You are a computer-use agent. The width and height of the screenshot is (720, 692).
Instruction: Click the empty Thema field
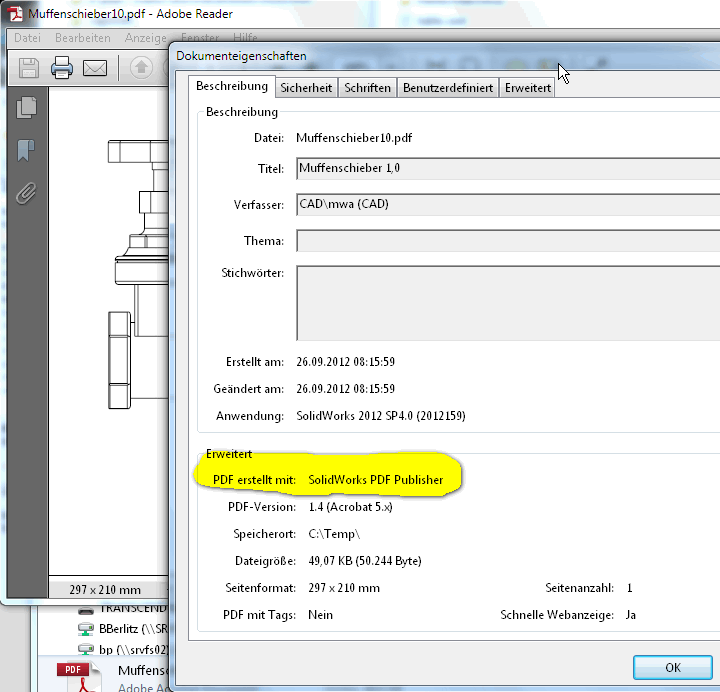pyautogui.click(x=508, y=241)
